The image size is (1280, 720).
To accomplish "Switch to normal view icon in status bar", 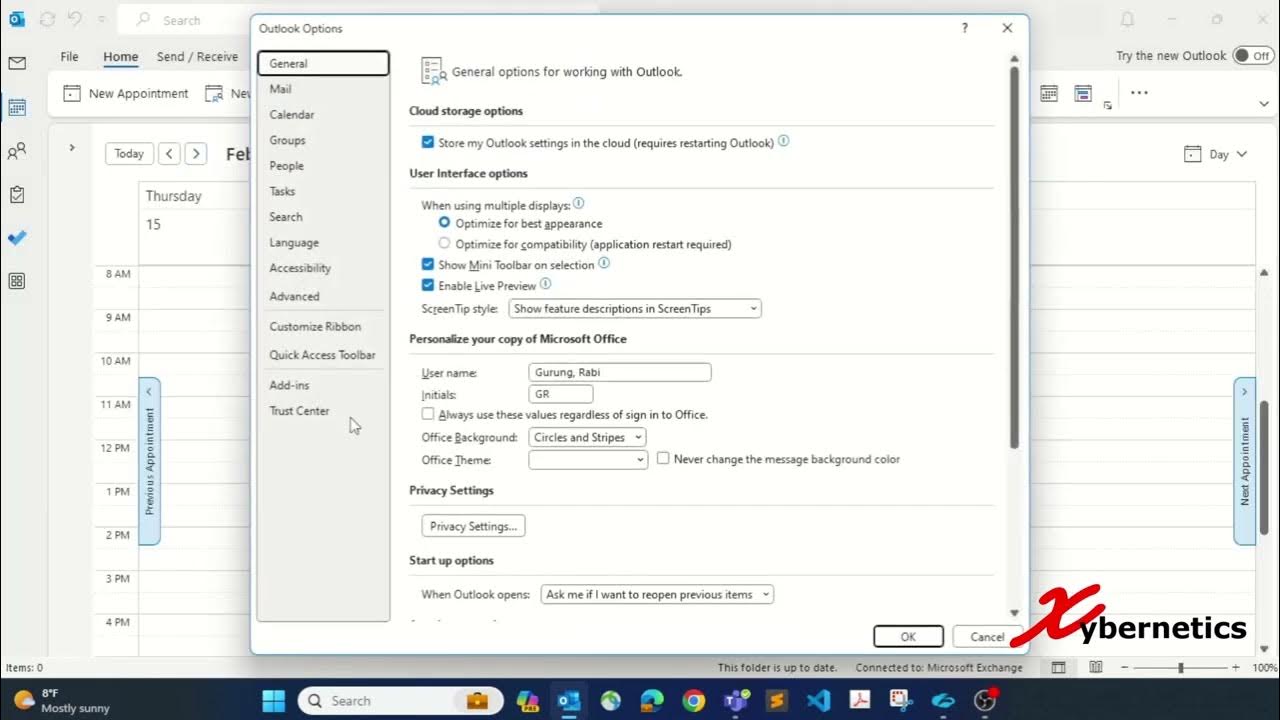I will coord(1058,667).
